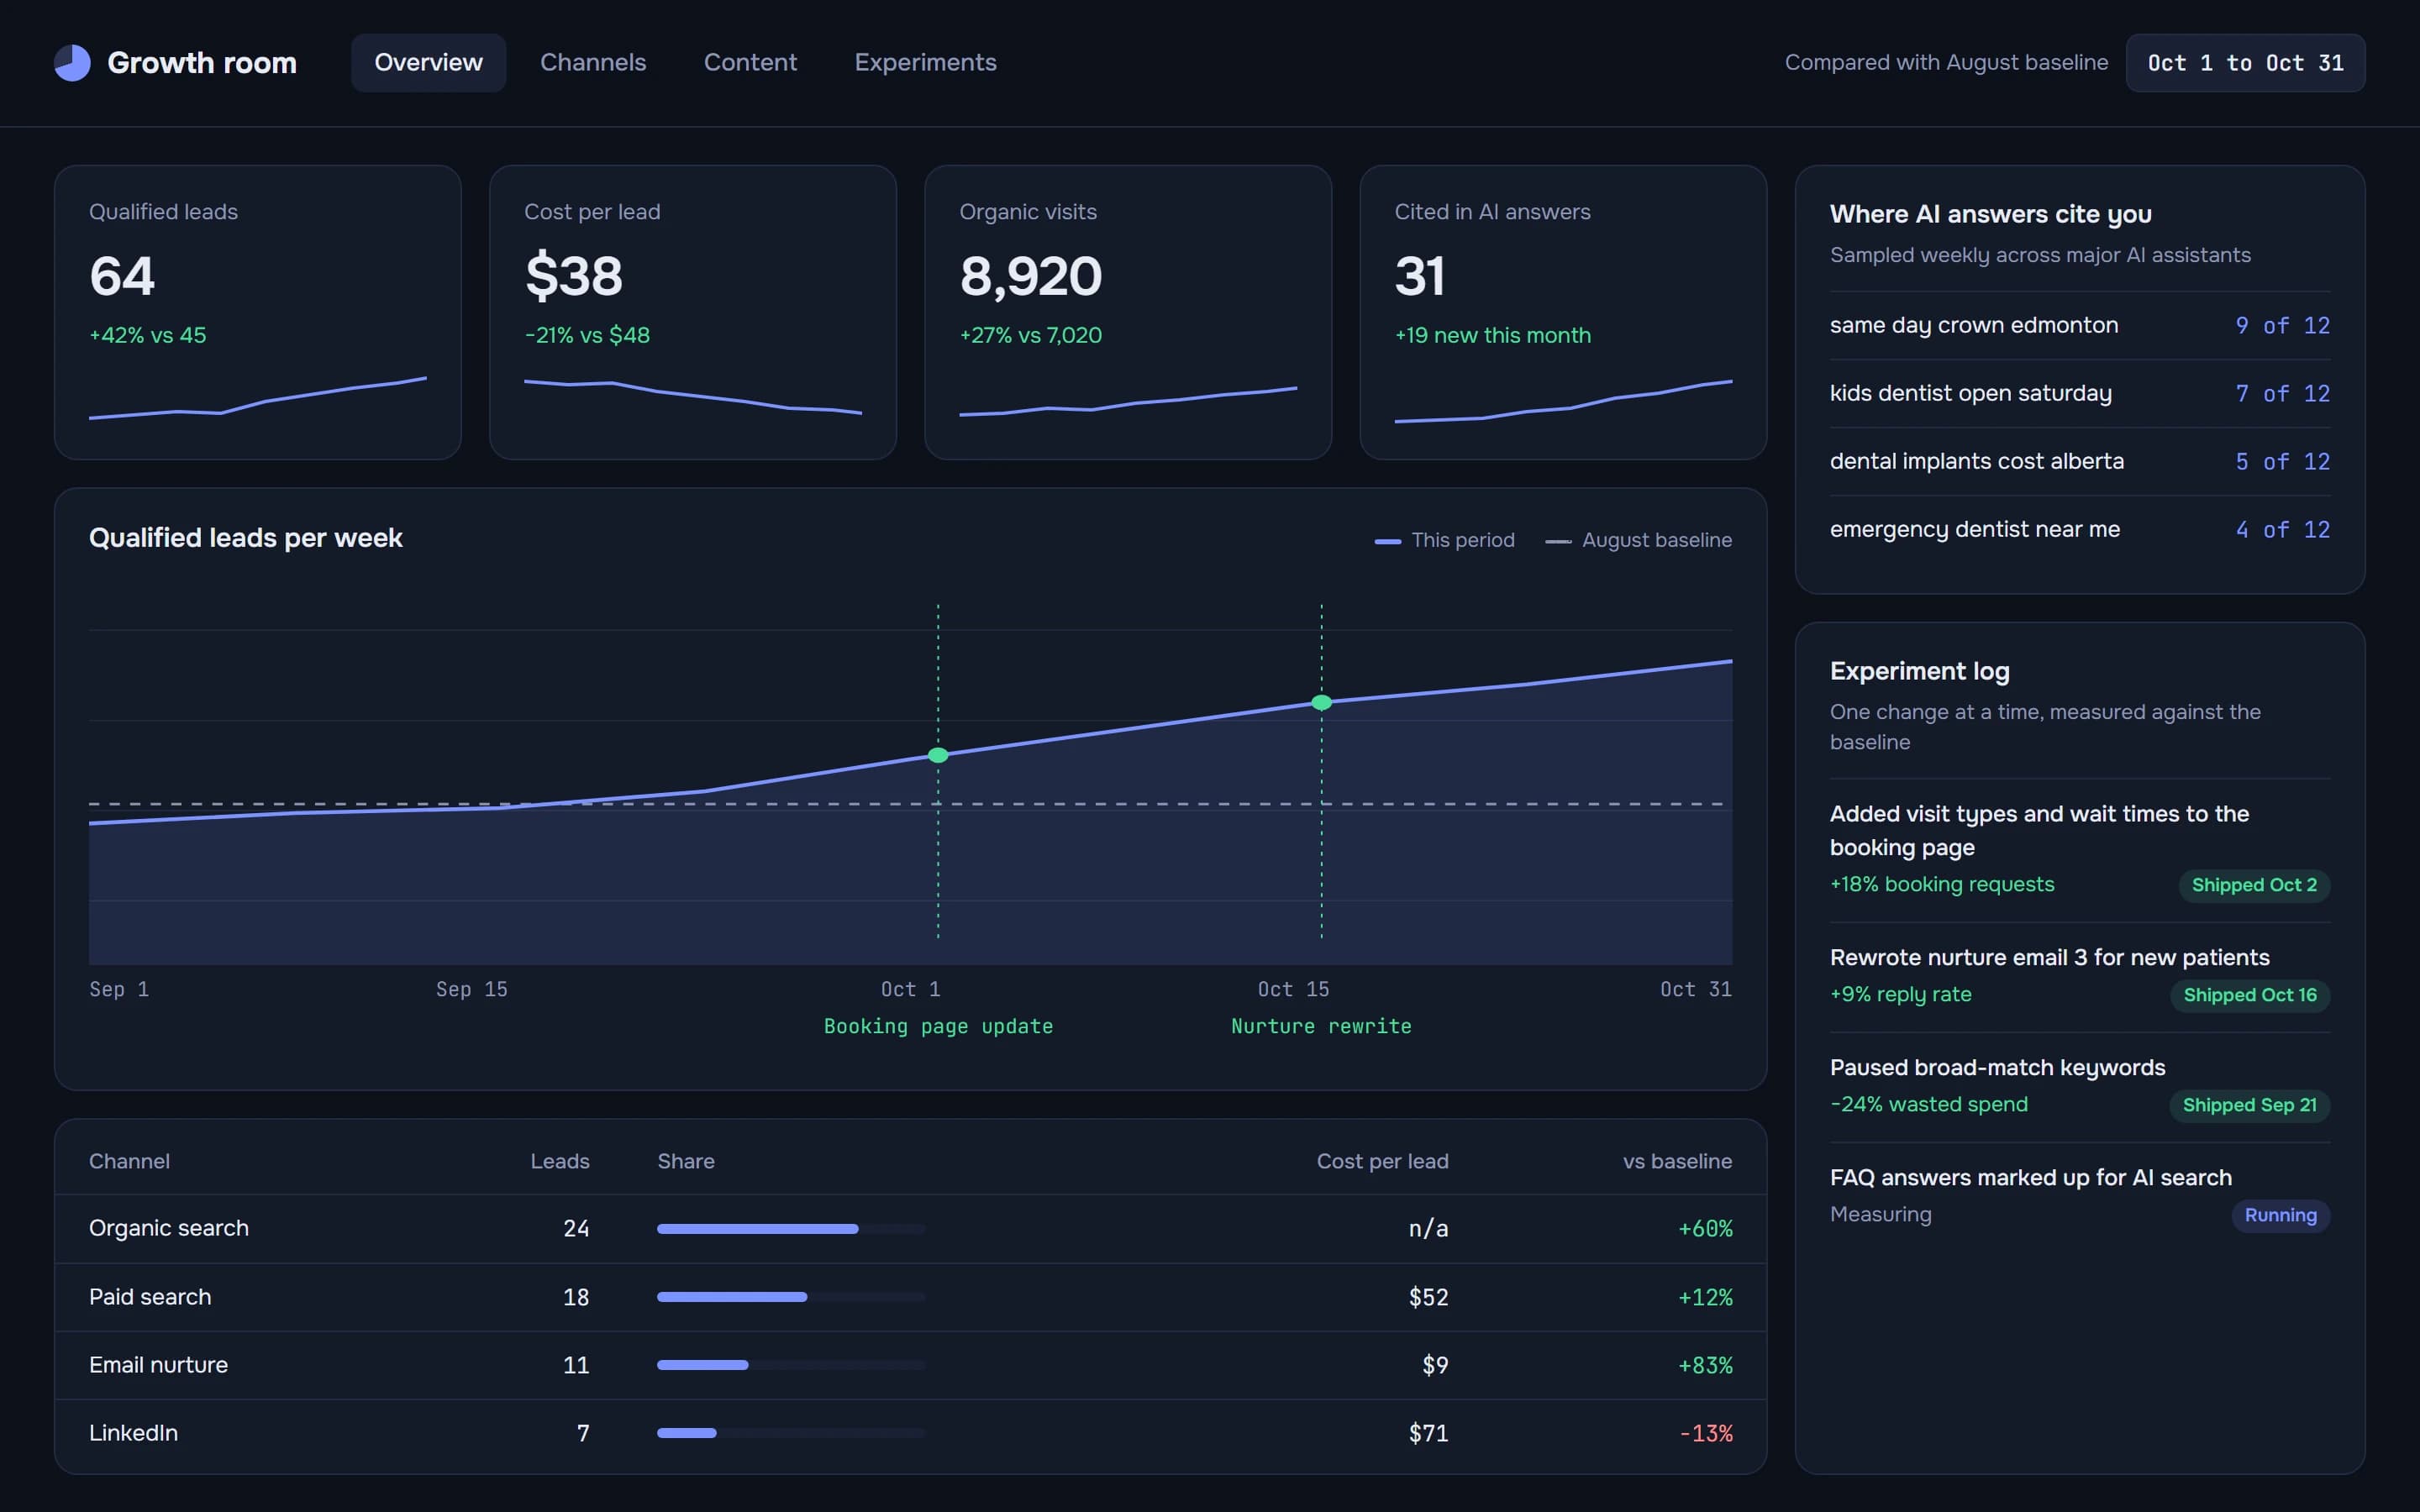2420x1512 pixels.
Task: Go to the Content tab
Action: point(750,63)
